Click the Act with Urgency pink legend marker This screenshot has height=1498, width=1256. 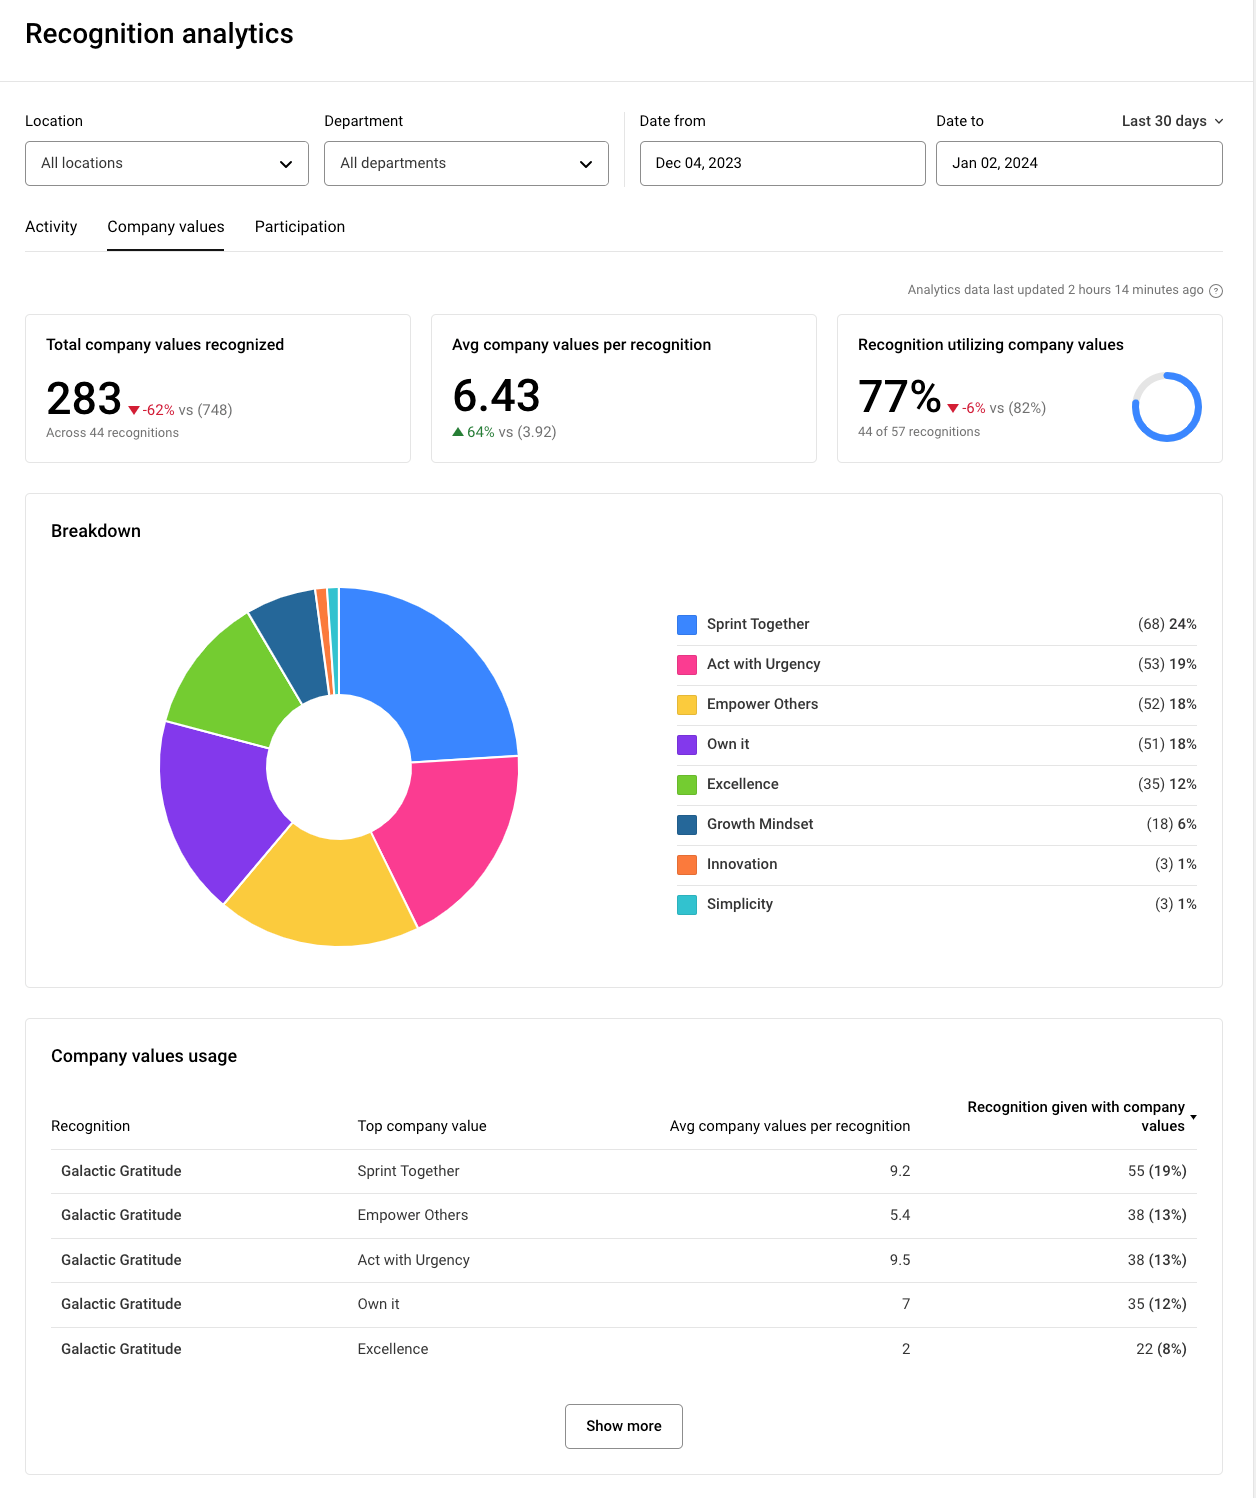(x=687, y=665)
